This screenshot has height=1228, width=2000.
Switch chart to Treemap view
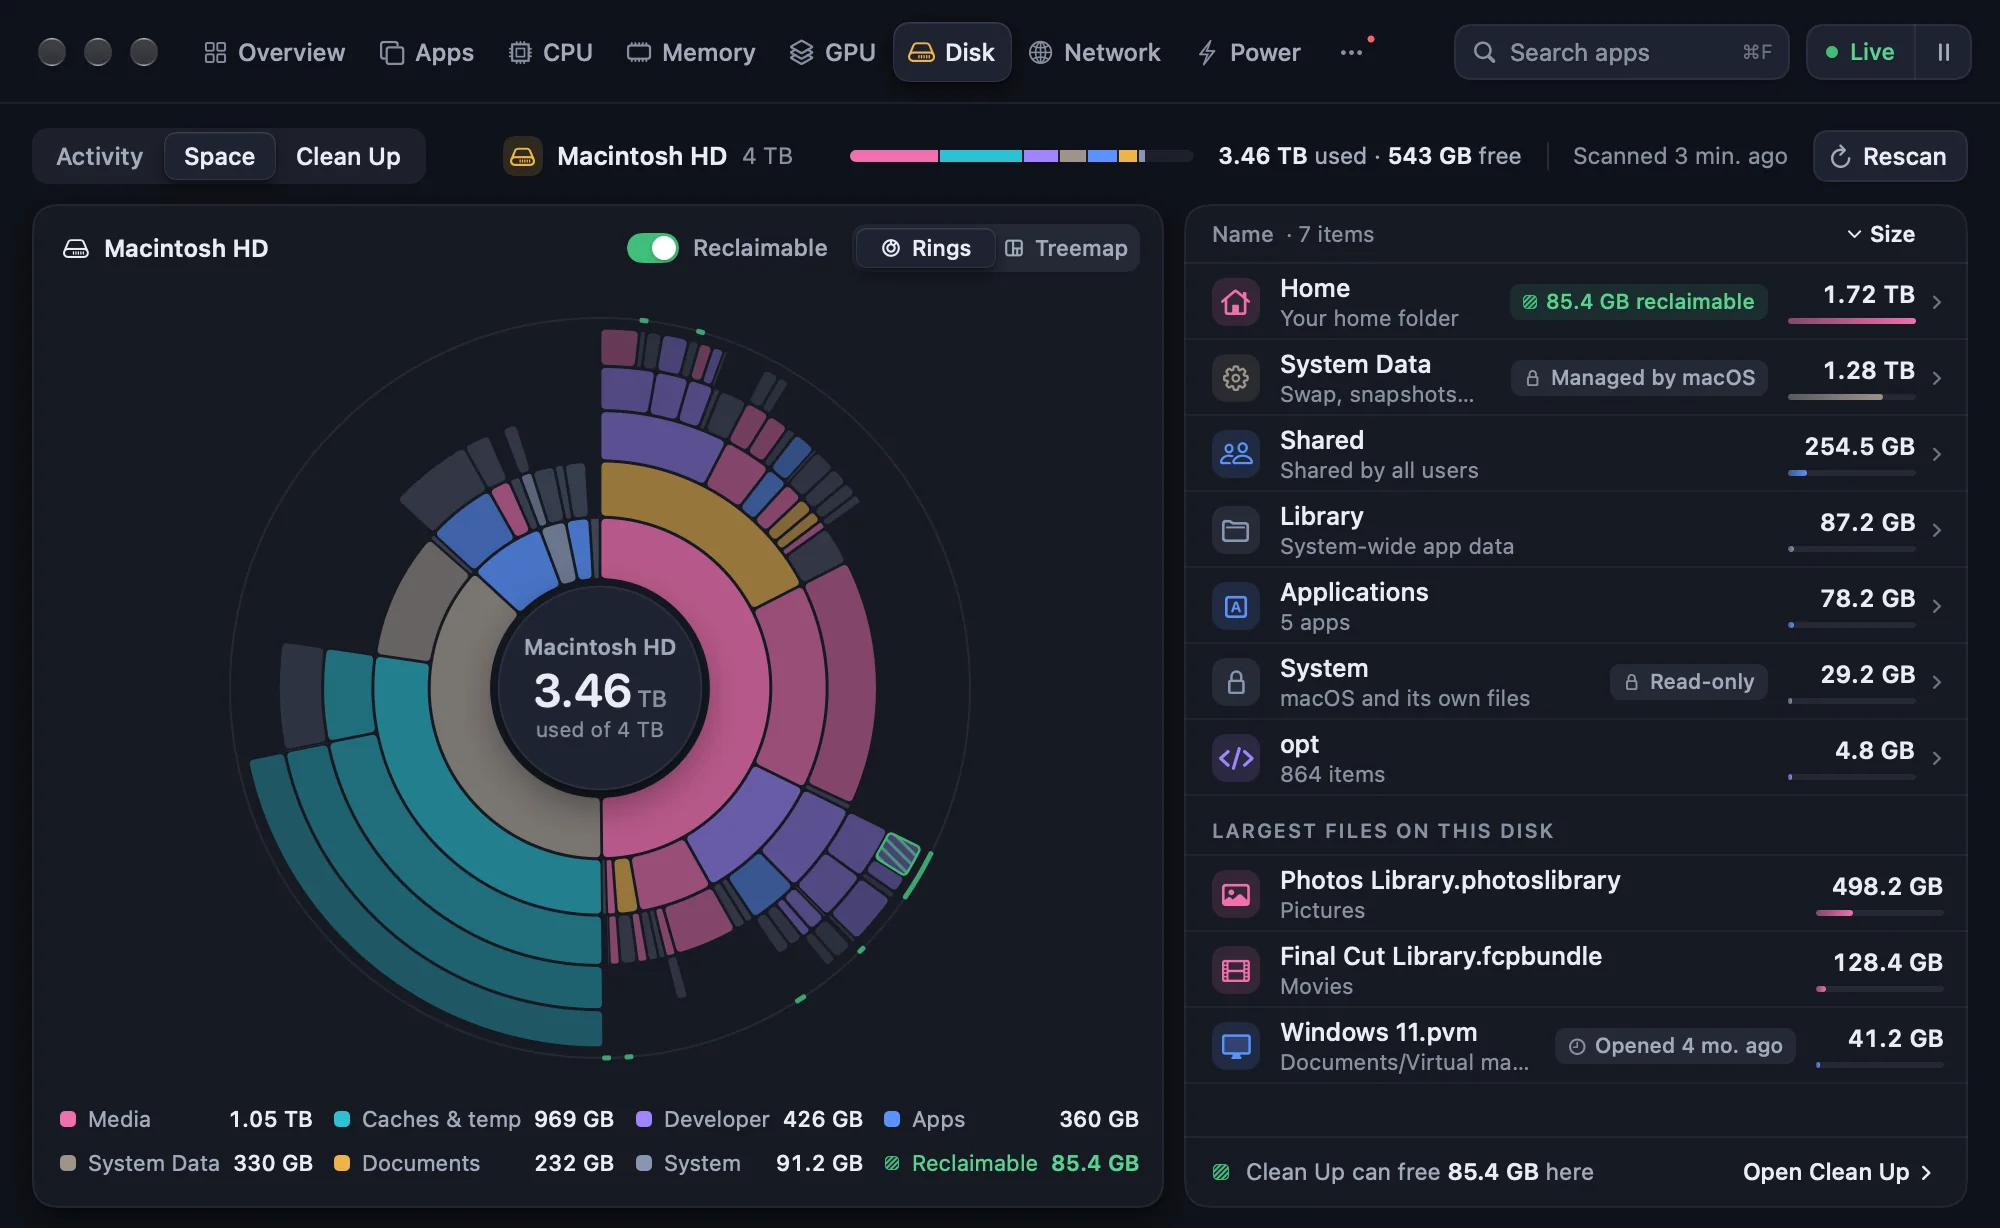click(1066, 248)
